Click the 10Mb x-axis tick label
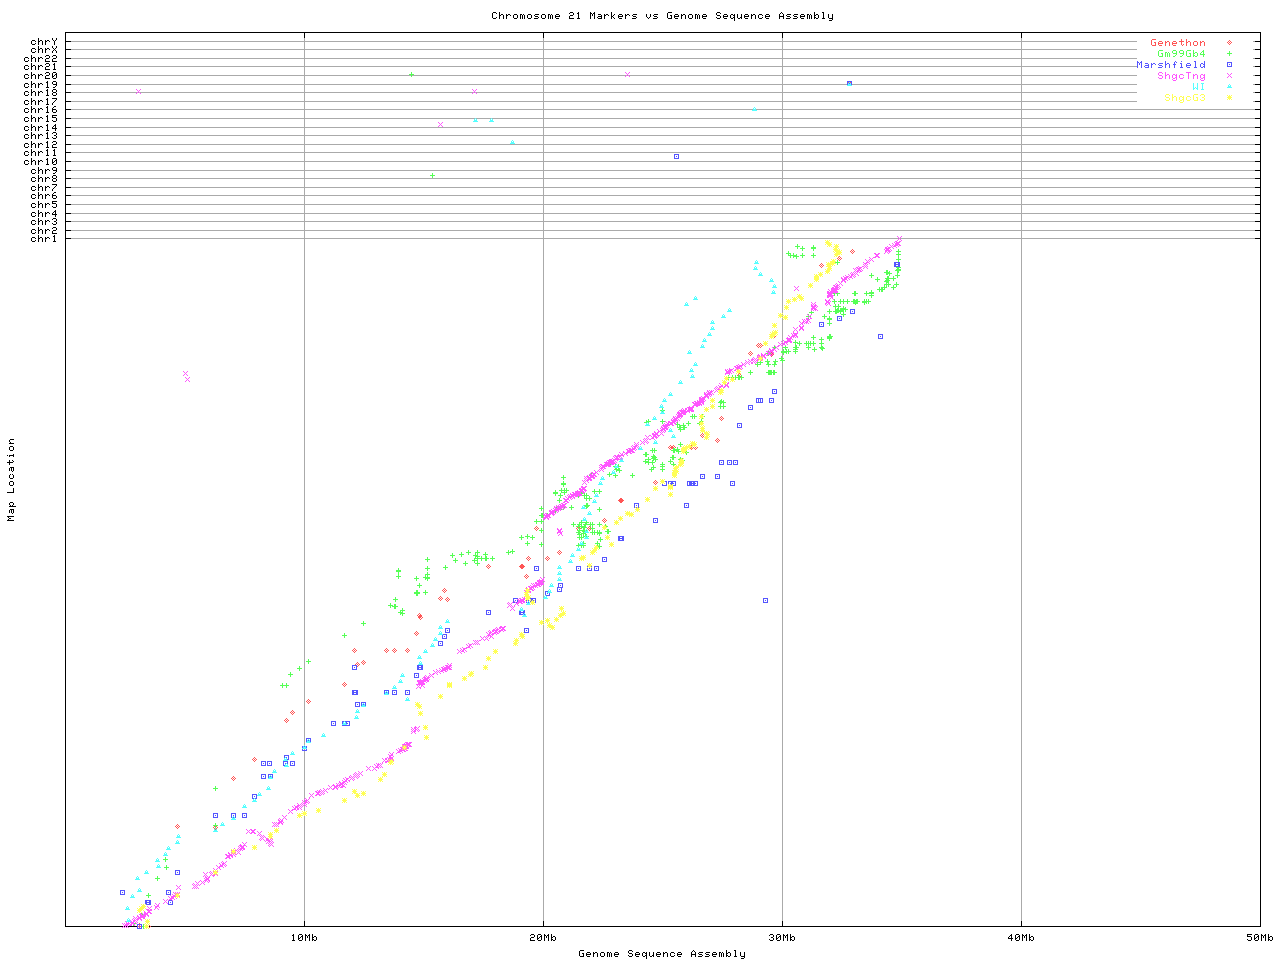This screenshot has width=1280, height=960. click(304, 938)
